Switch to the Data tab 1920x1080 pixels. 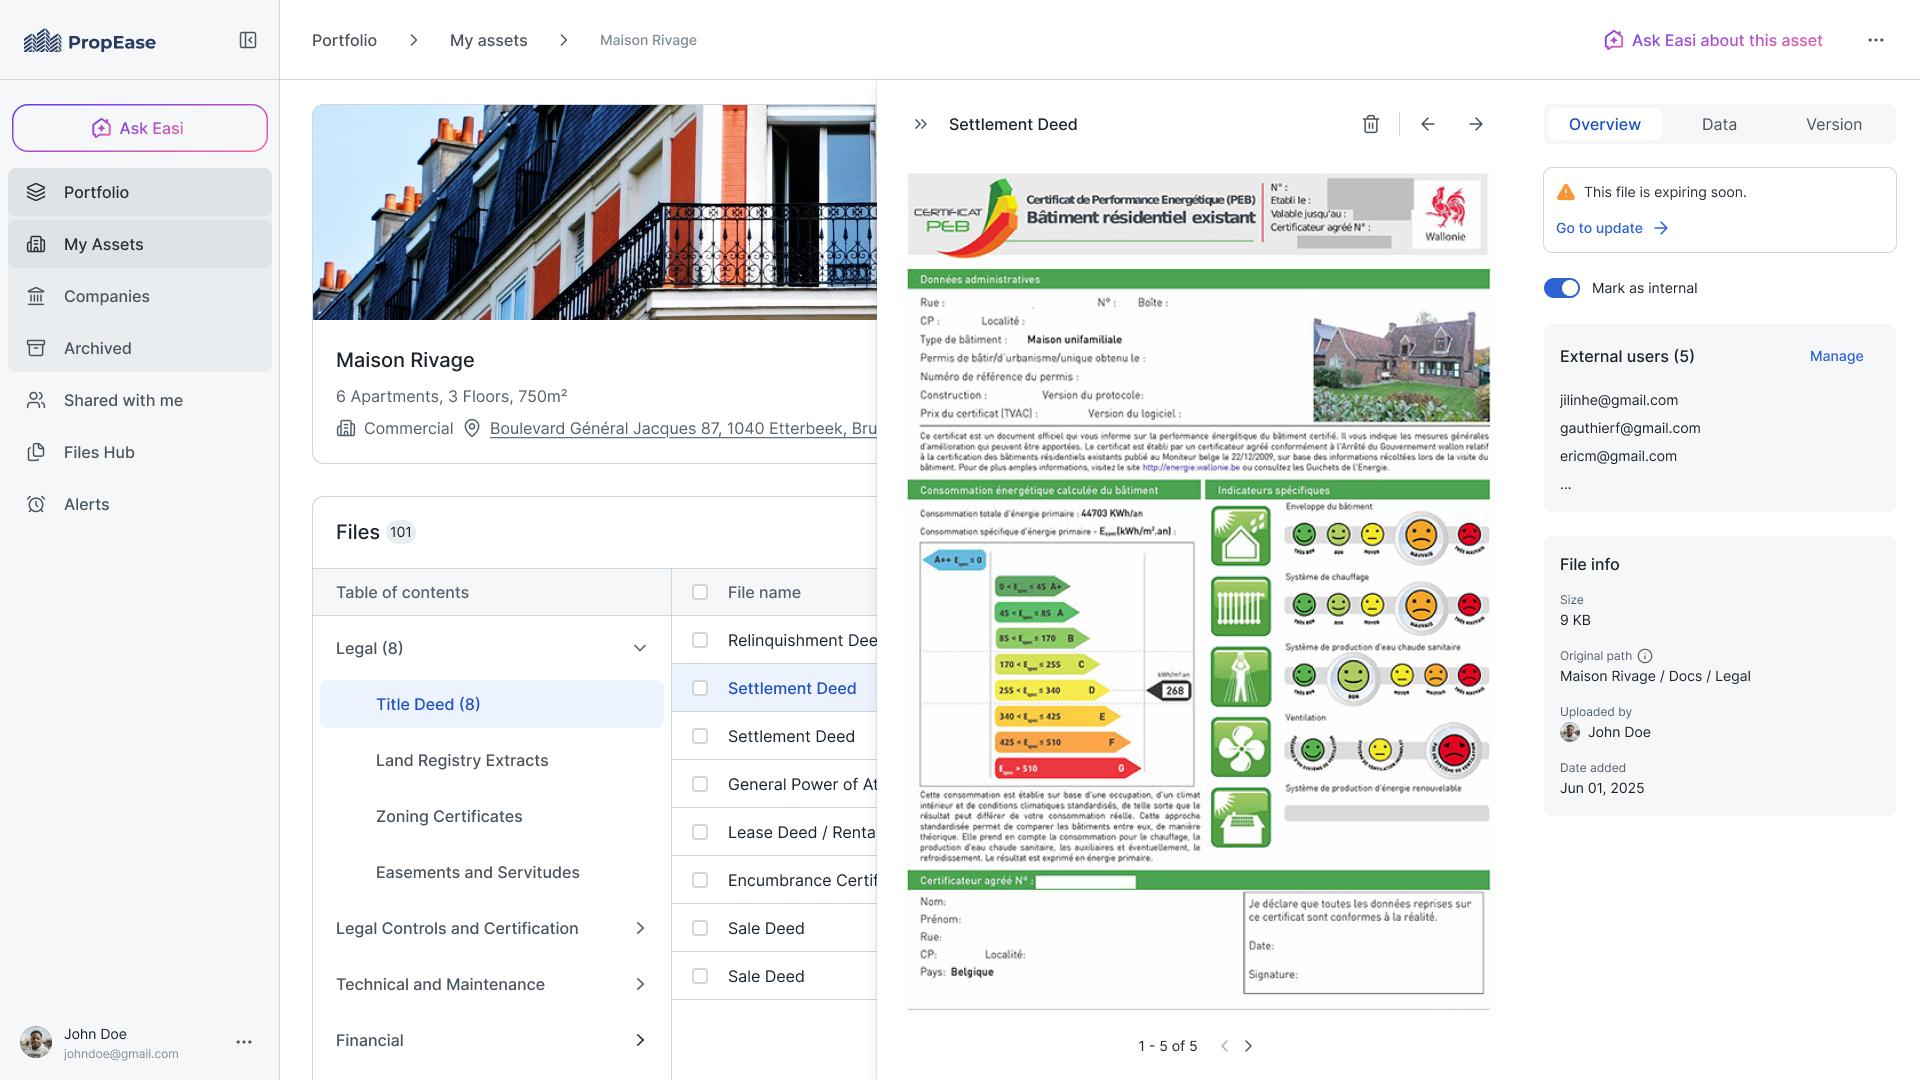(x=1719, y=124)
